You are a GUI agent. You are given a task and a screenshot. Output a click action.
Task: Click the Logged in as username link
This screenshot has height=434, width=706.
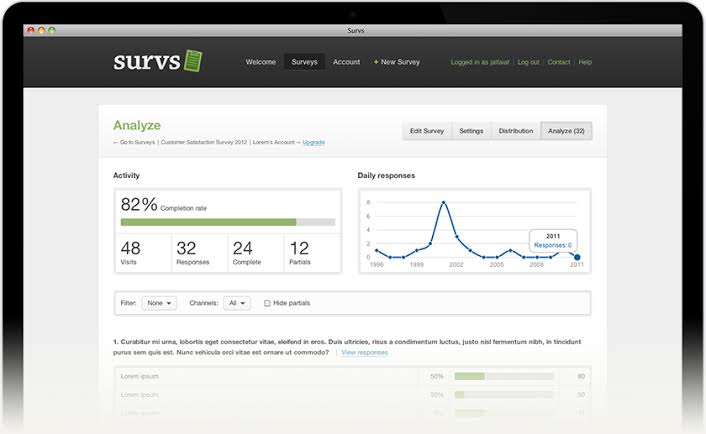click(480, 62)
